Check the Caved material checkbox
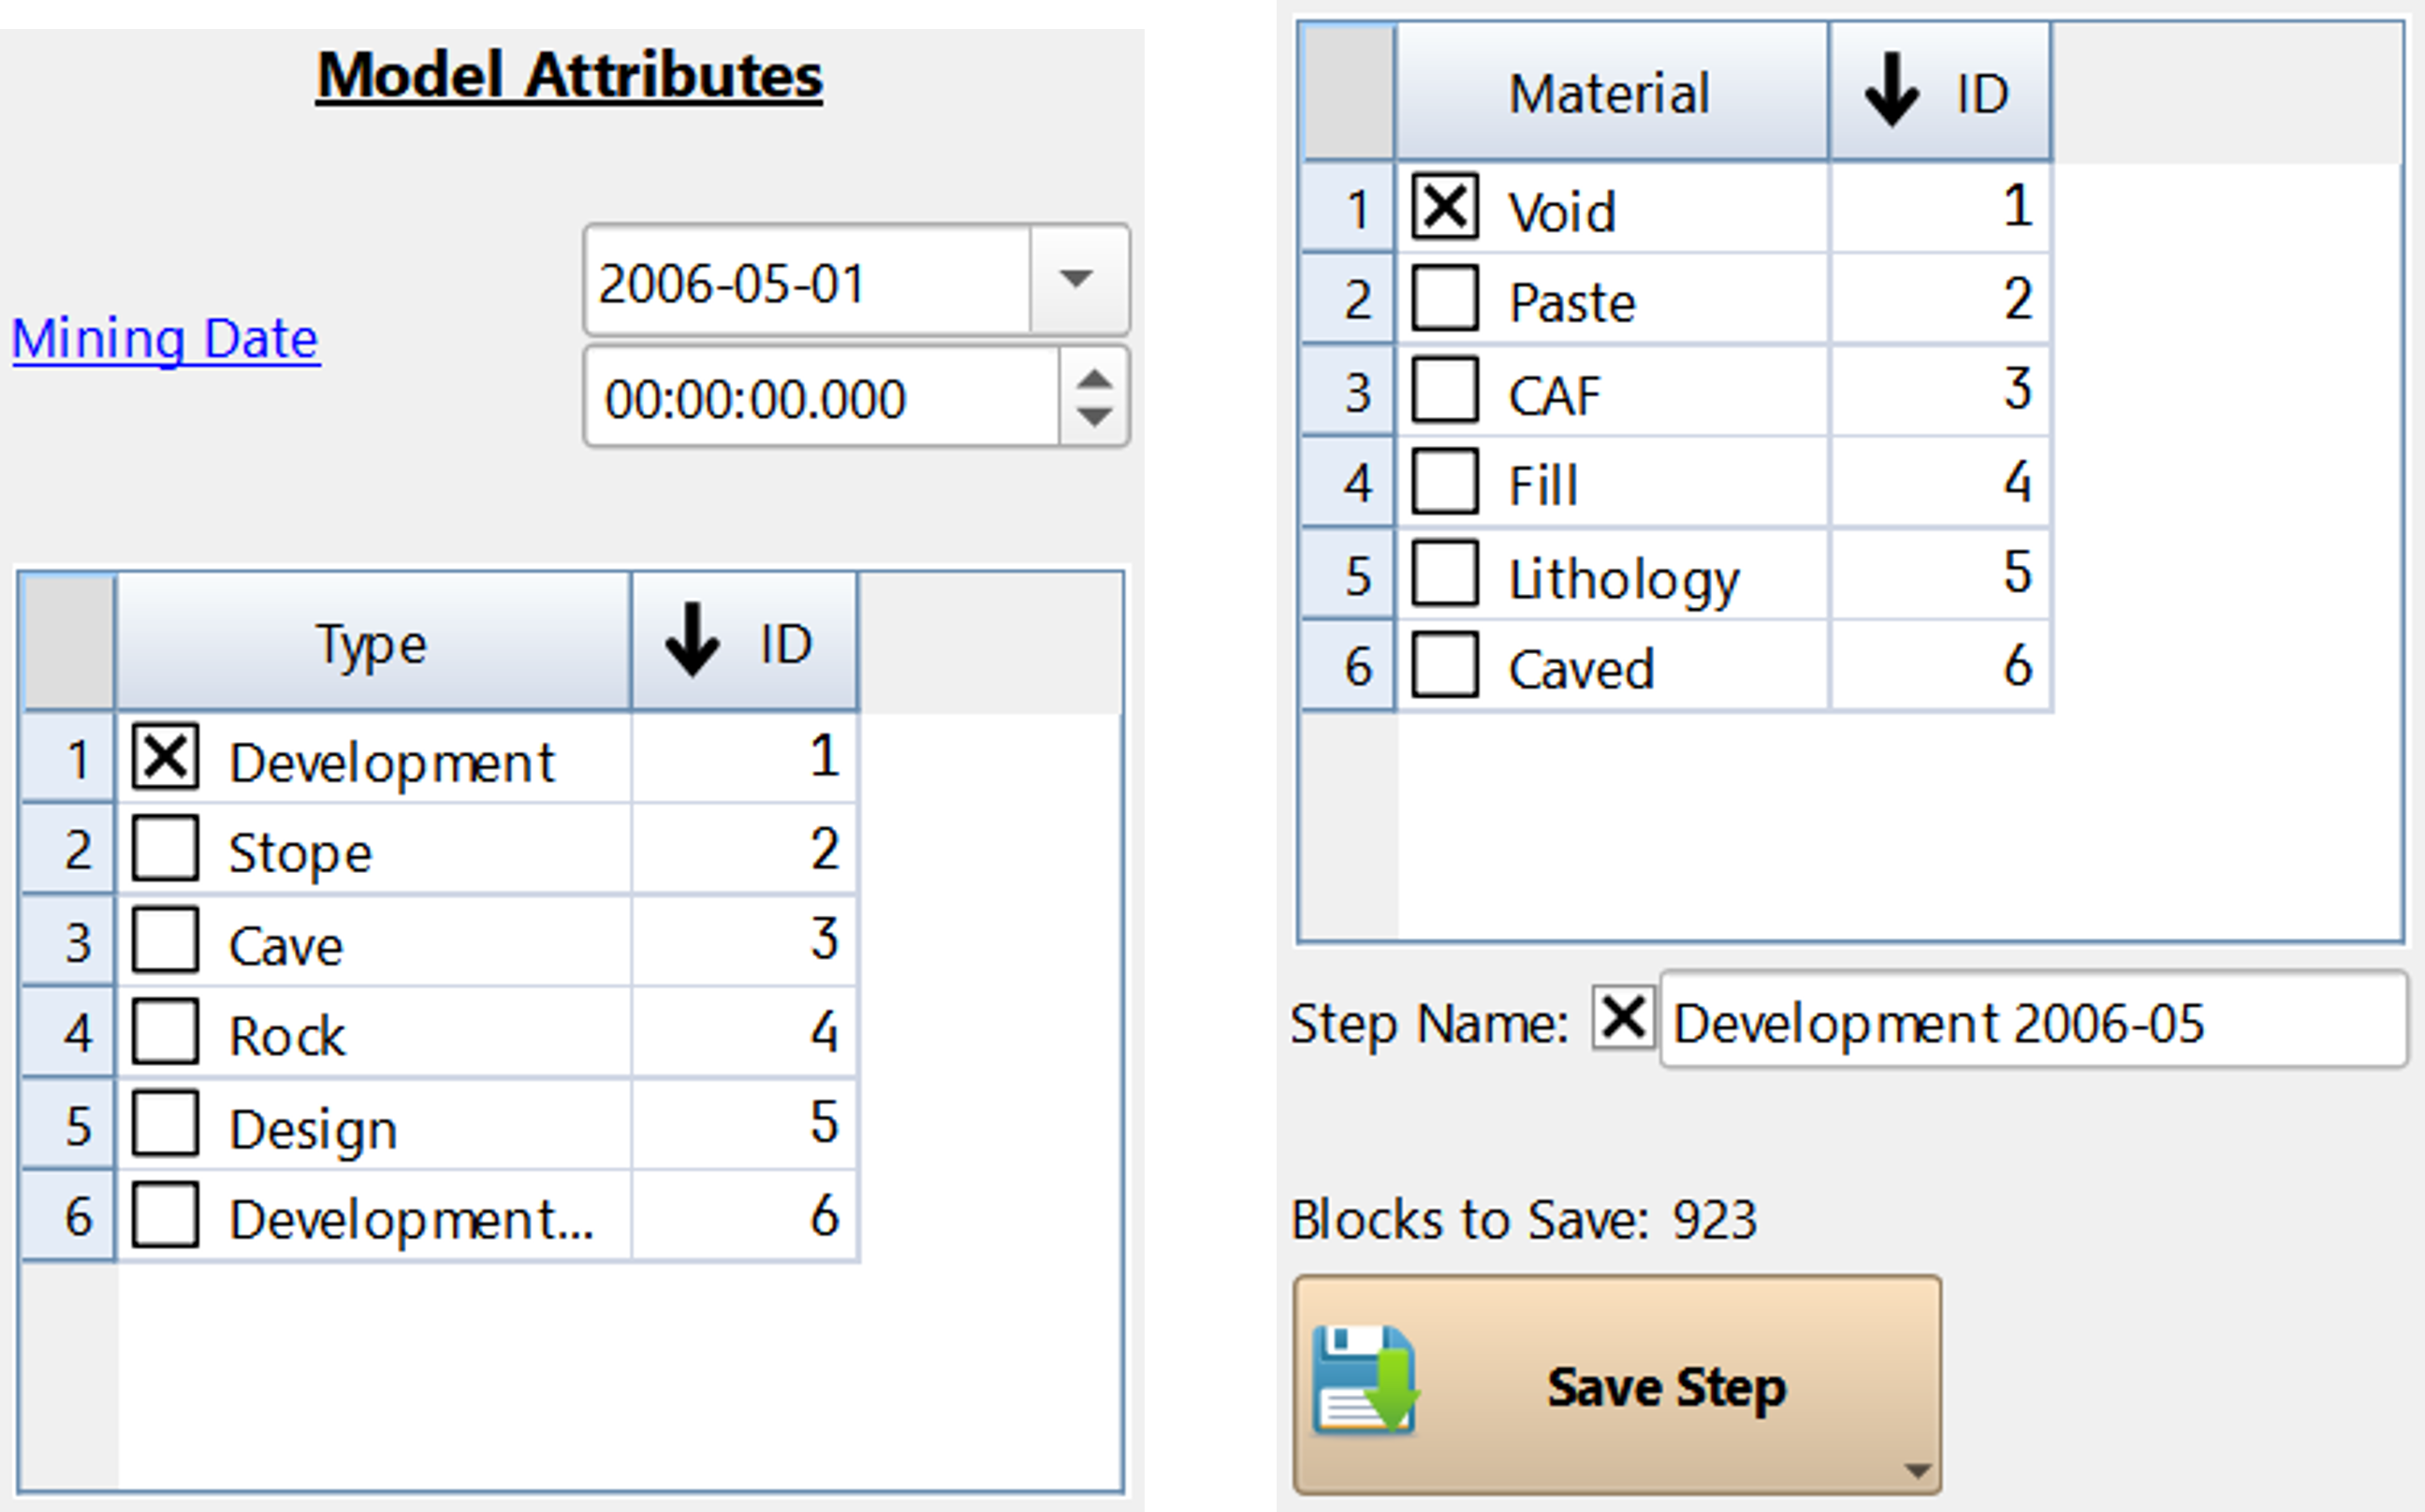The image size is (2425, 1512). pyautogui.click(x=1445, y=664)
